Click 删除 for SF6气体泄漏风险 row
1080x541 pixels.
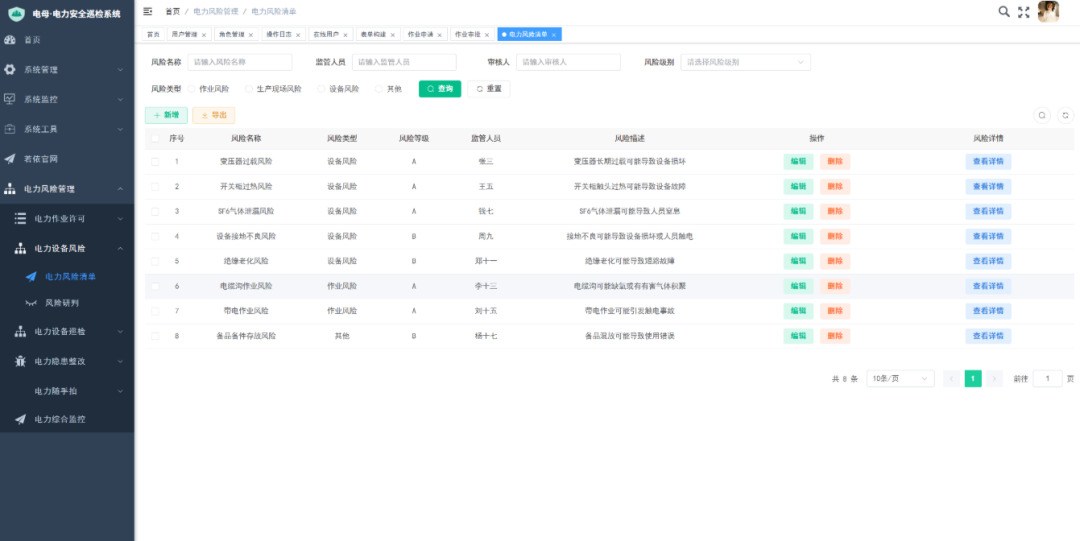point(835,212)
